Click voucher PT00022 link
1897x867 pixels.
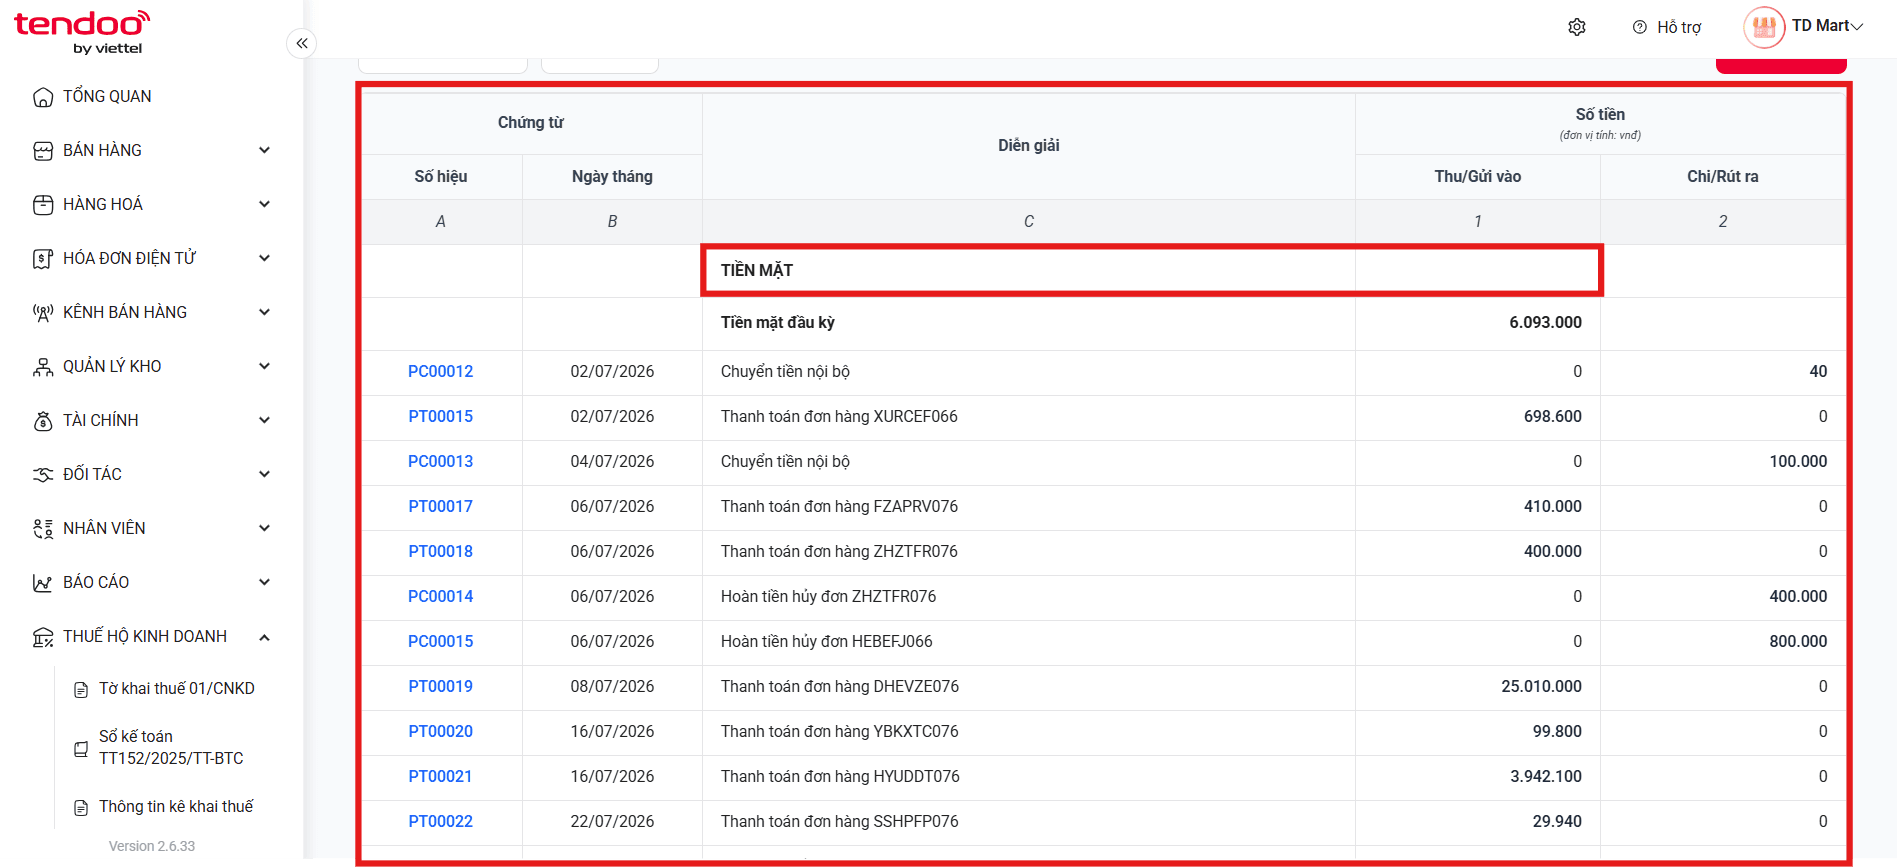(x=440, y=821)
